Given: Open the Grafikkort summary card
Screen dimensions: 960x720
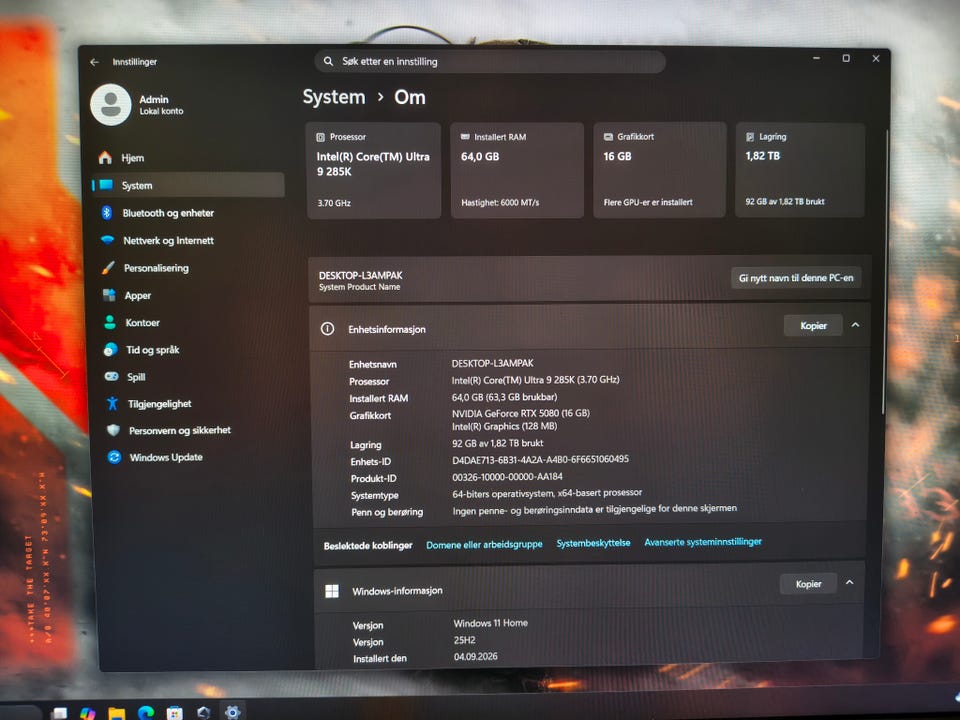Looking at the screenshot, I should click(659, 170).
